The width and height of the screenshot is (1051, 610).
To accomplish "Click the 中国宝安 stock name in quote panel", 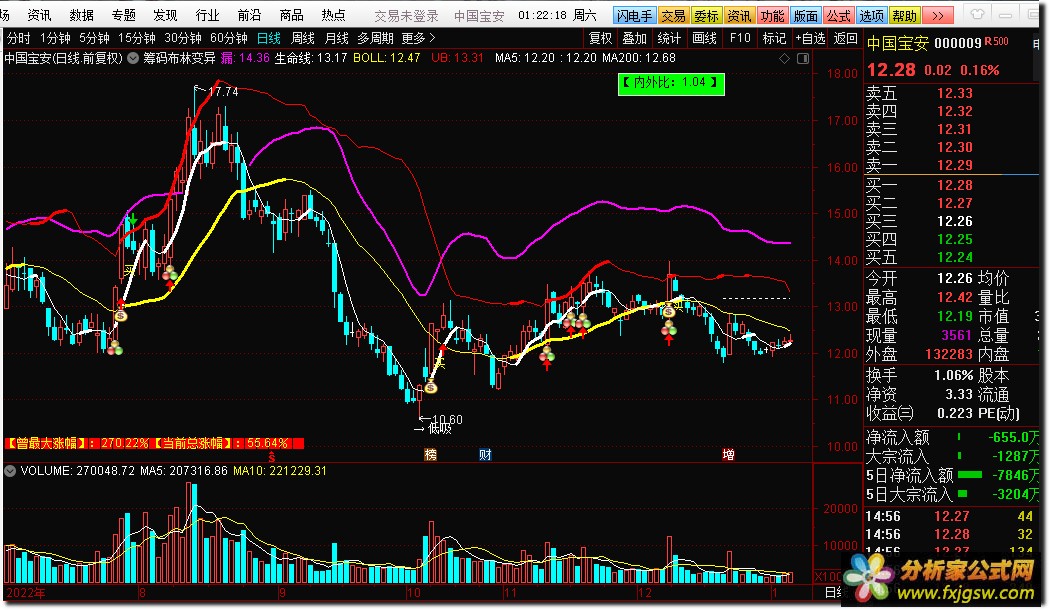I will (x=898, y=44).
